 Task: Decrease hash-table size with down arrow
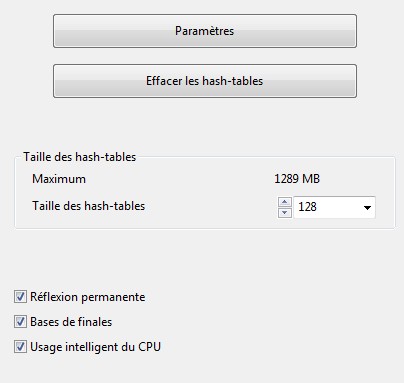pos(285,213)
